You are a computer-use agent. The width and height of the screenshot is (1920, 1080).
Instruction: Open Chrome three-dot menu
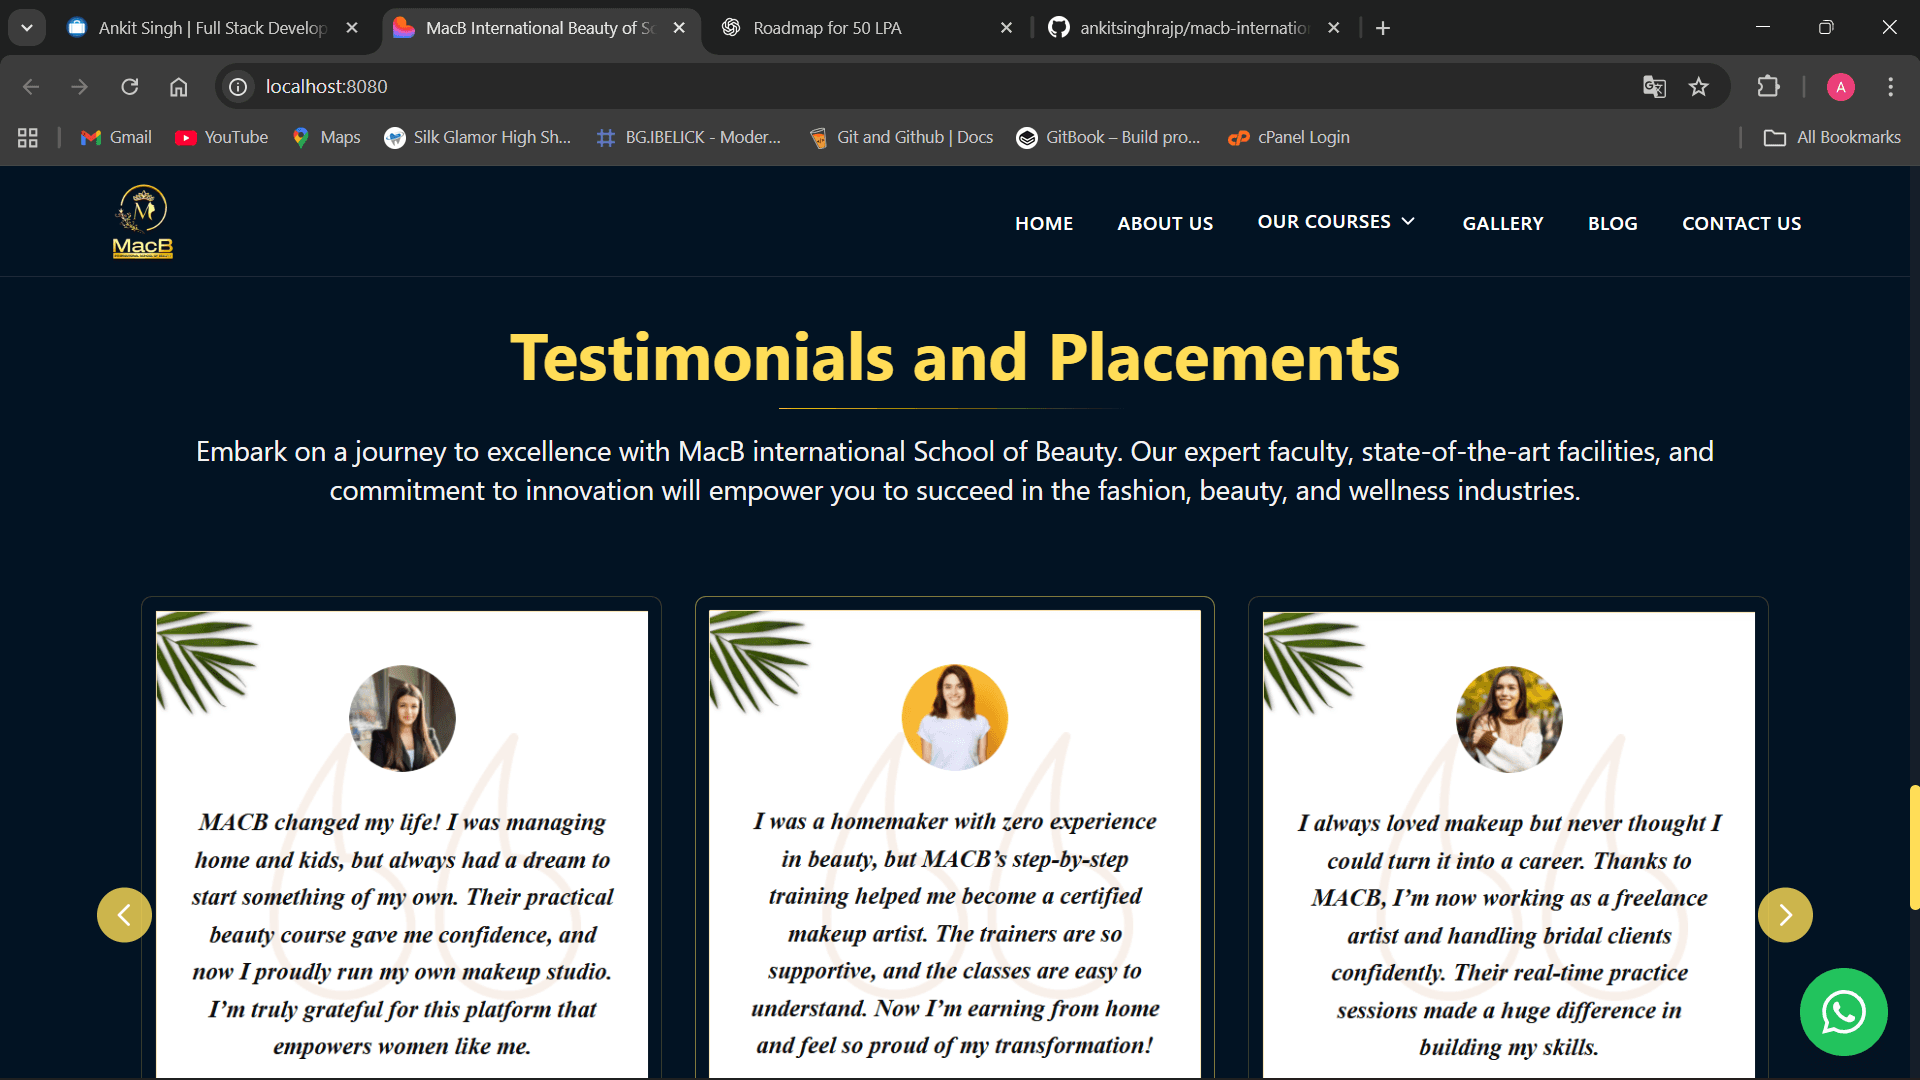coord(1890,87)
